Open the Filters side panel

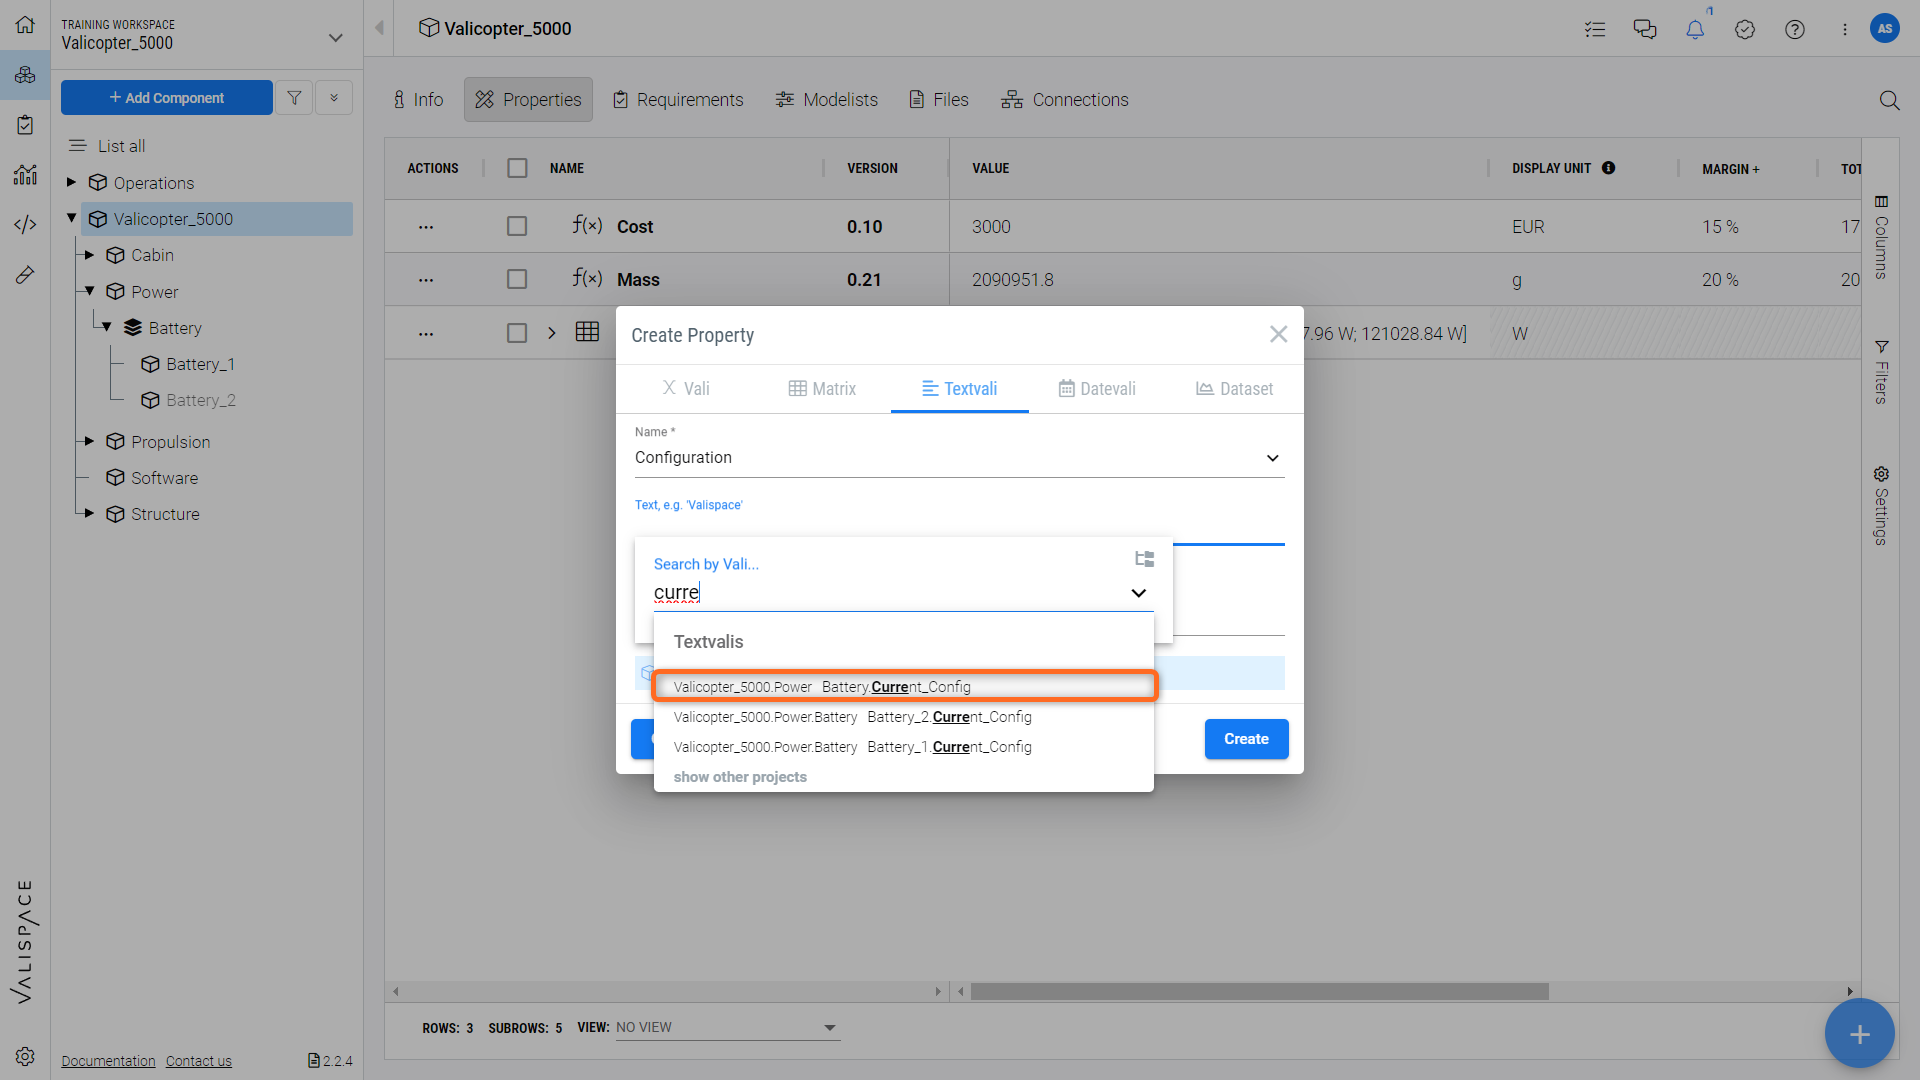coord(1881,372)
